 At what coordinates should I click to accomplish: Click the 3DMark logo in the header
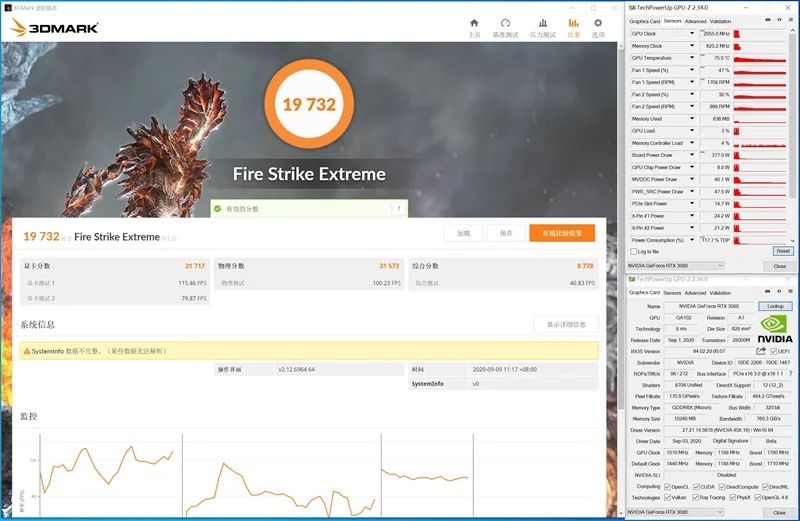pyautogui.click(x=55, y=28)
